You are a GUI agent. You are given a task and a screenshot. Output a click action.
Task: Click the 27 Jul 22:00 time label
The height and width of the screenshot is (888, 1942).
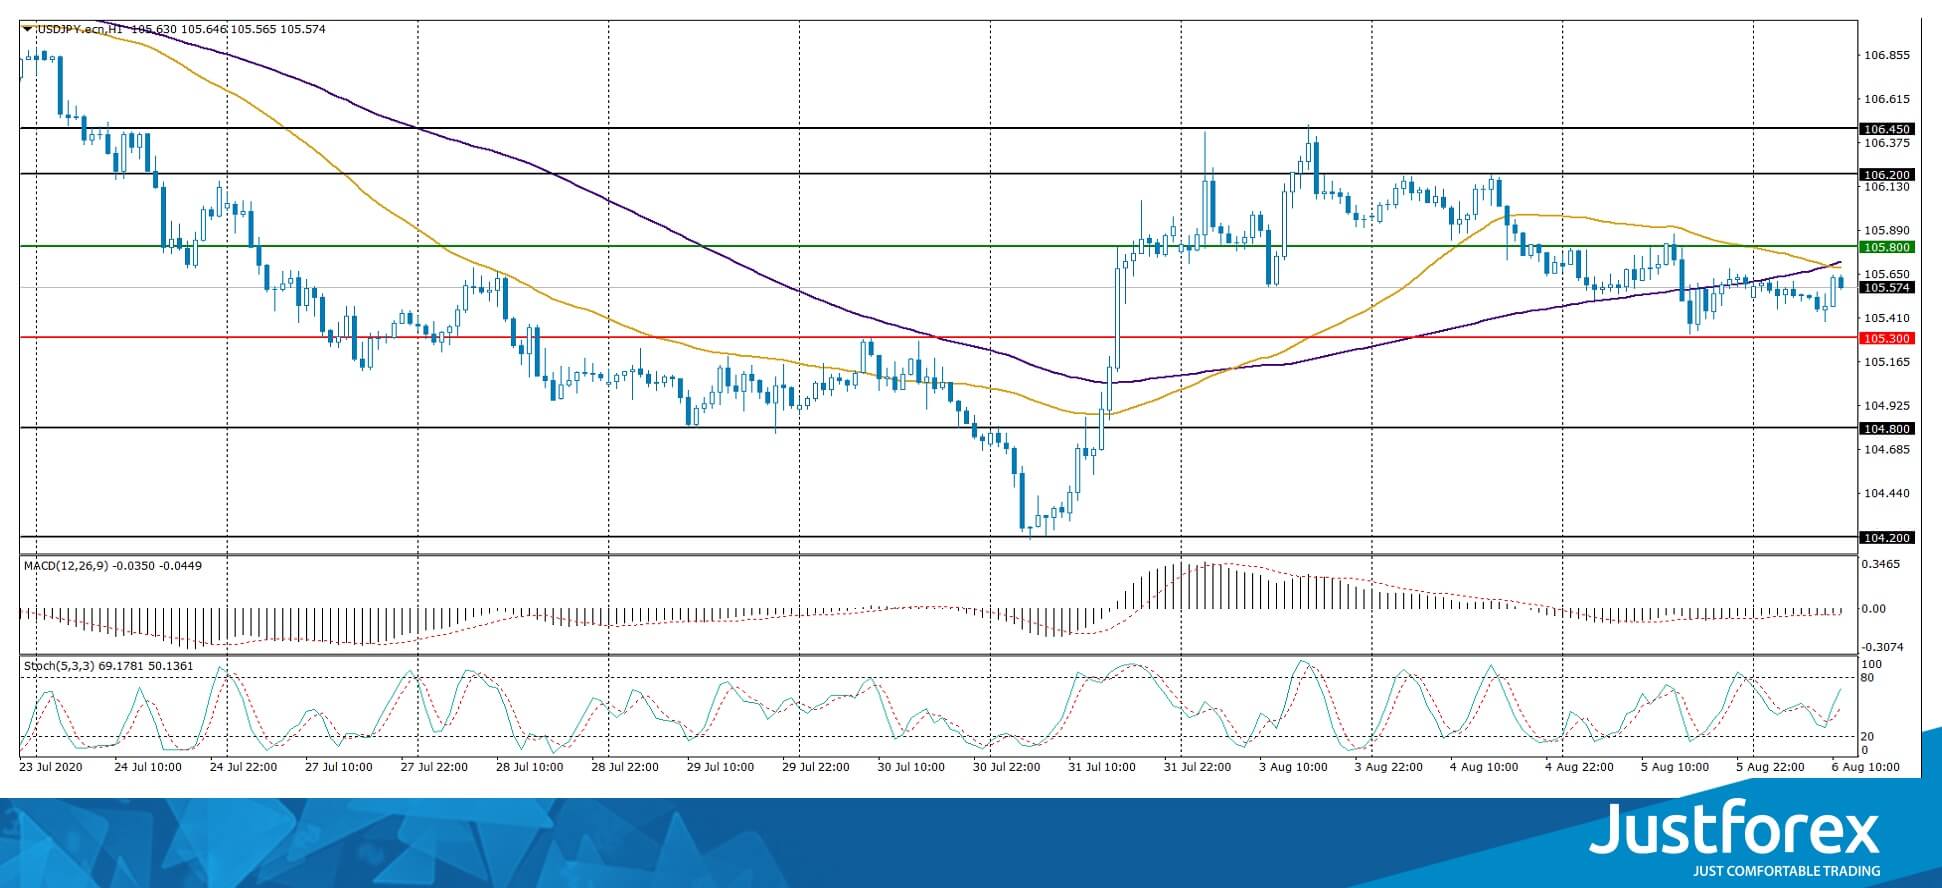click(434, 768)
